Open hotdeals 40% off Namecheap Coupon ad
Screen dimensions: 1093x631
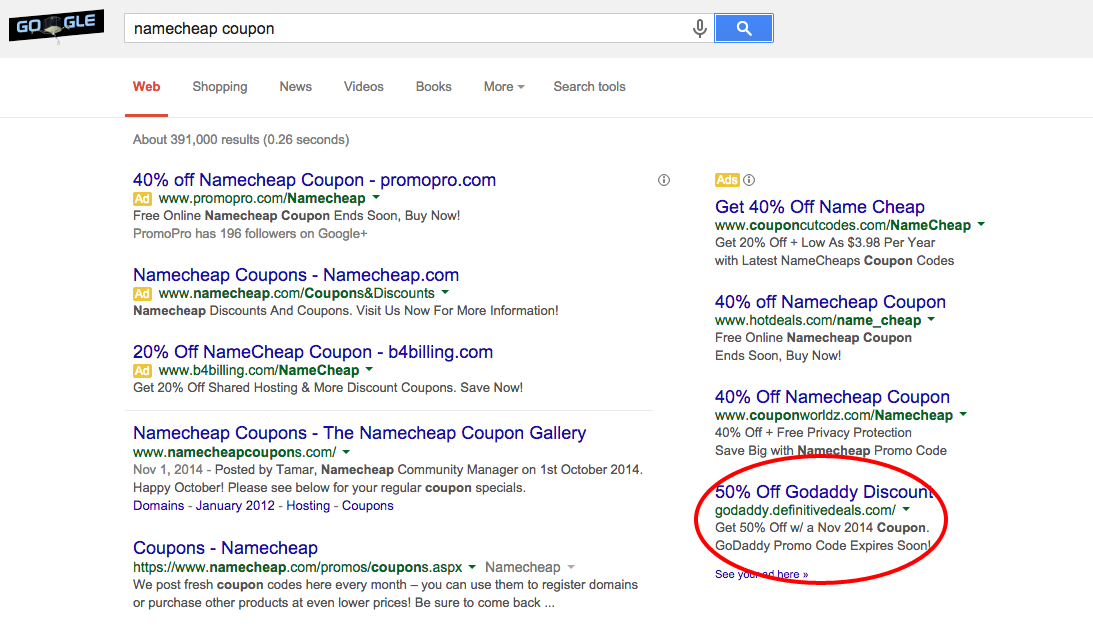[830, 302]
